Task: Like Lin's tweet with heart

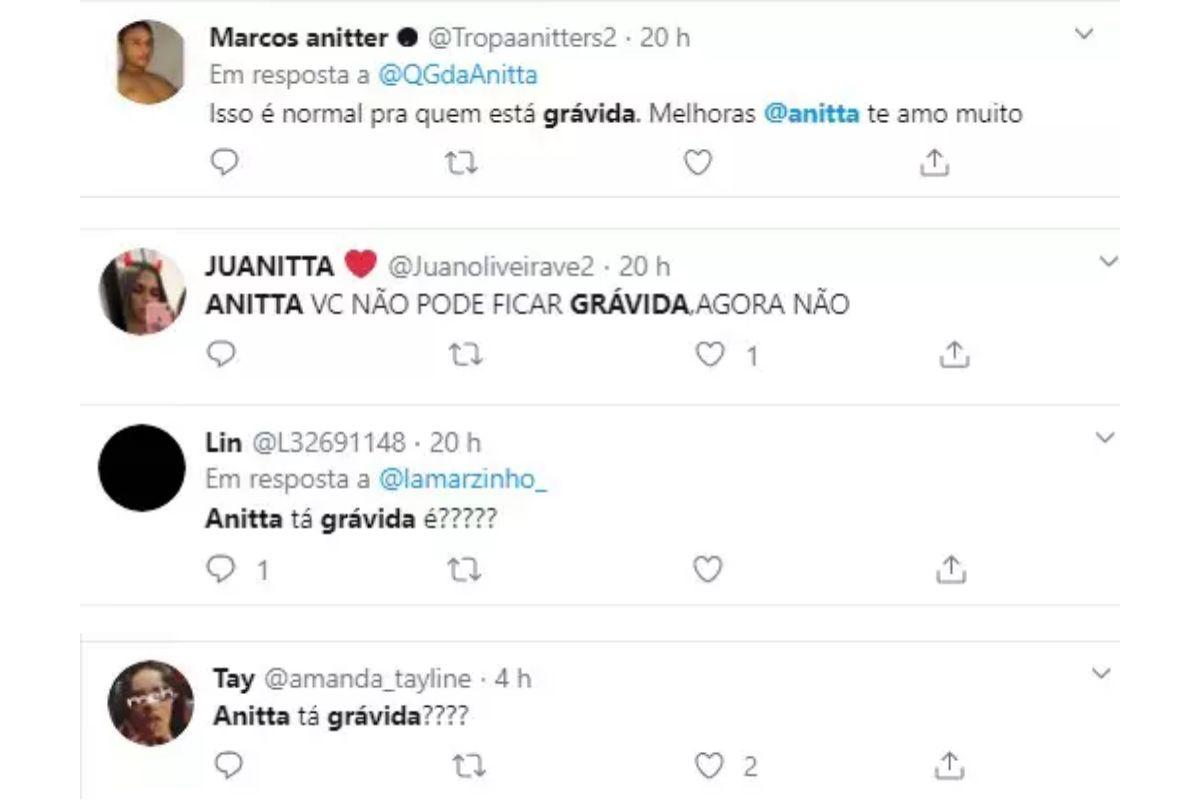Action: [x=708, y=569]
